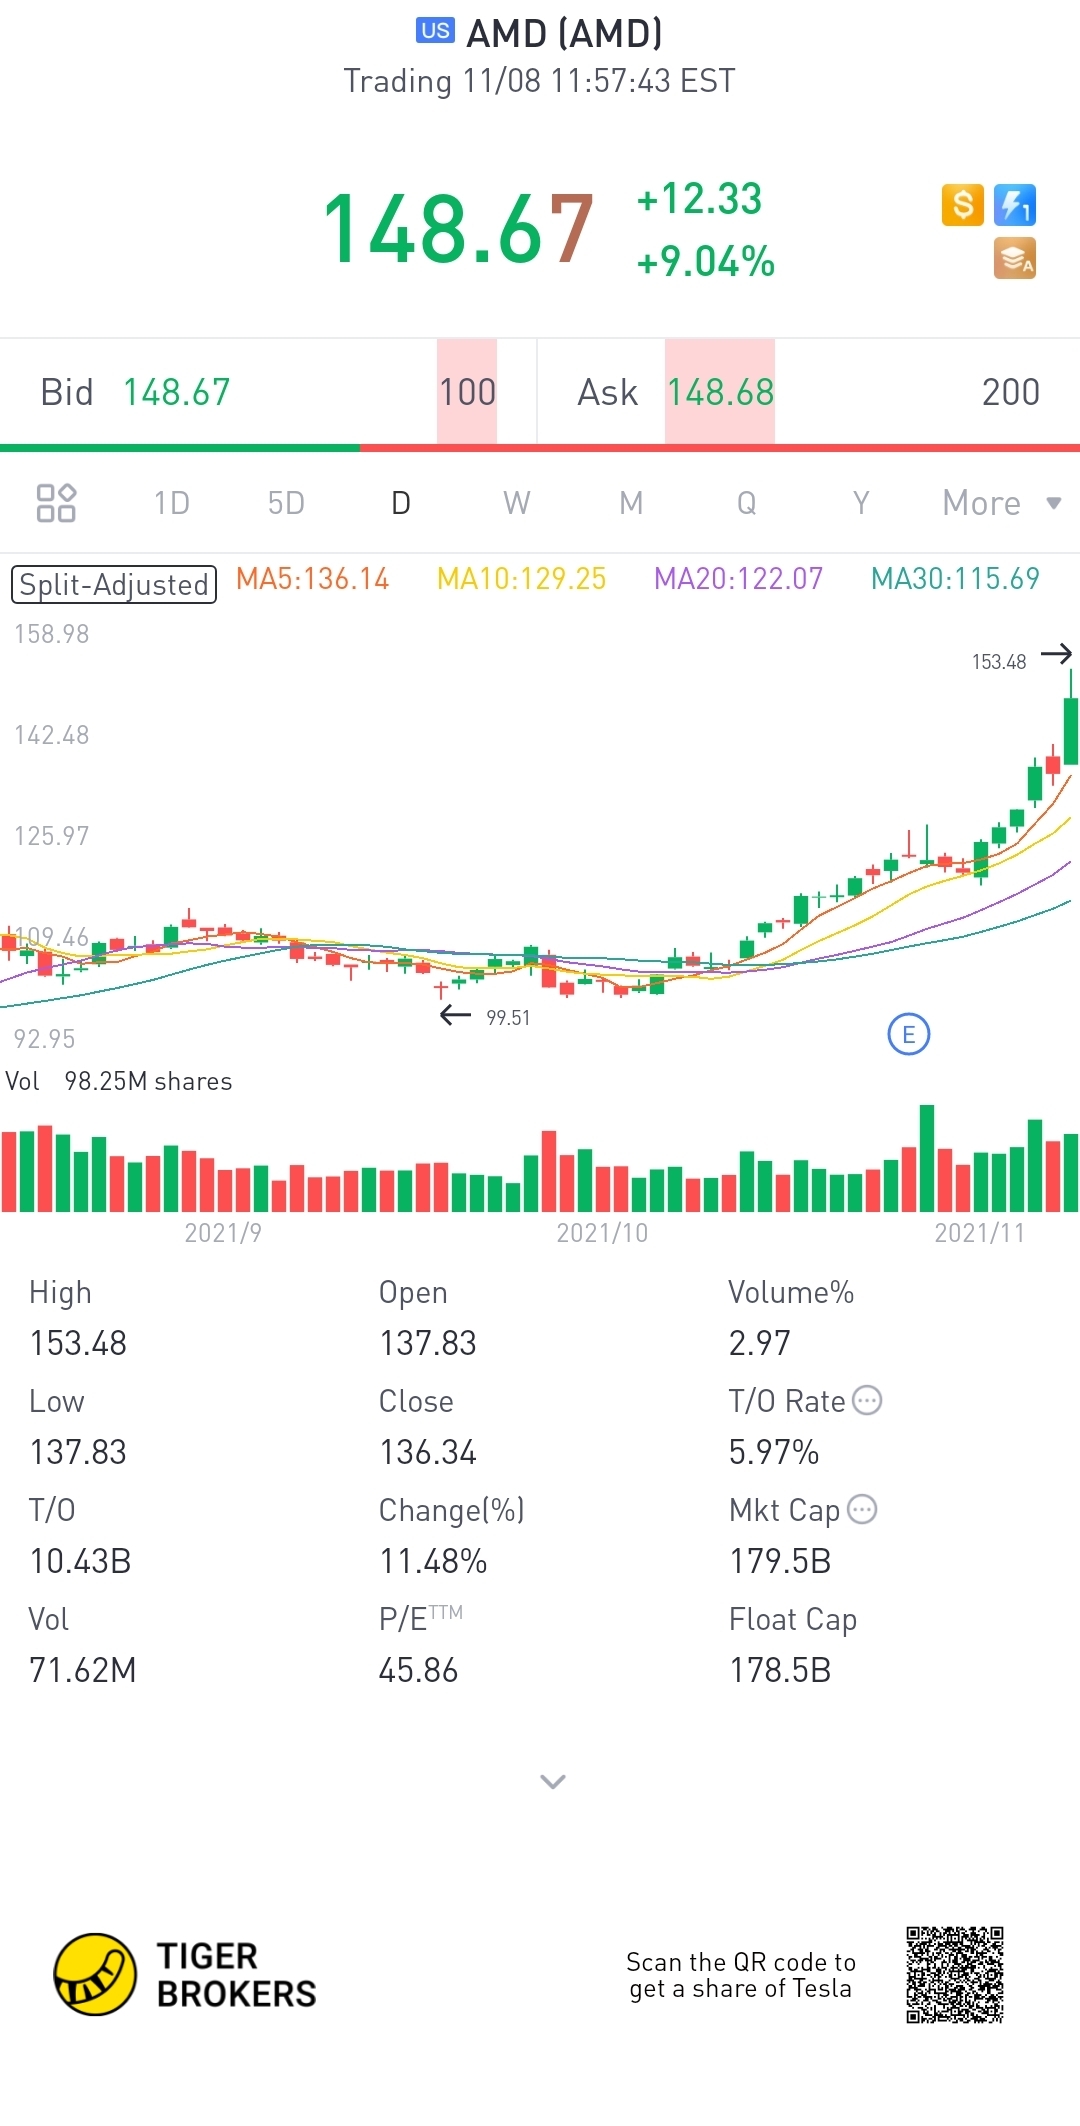
Task: Tap the trading time status line
Action: [x=540, y=81]
